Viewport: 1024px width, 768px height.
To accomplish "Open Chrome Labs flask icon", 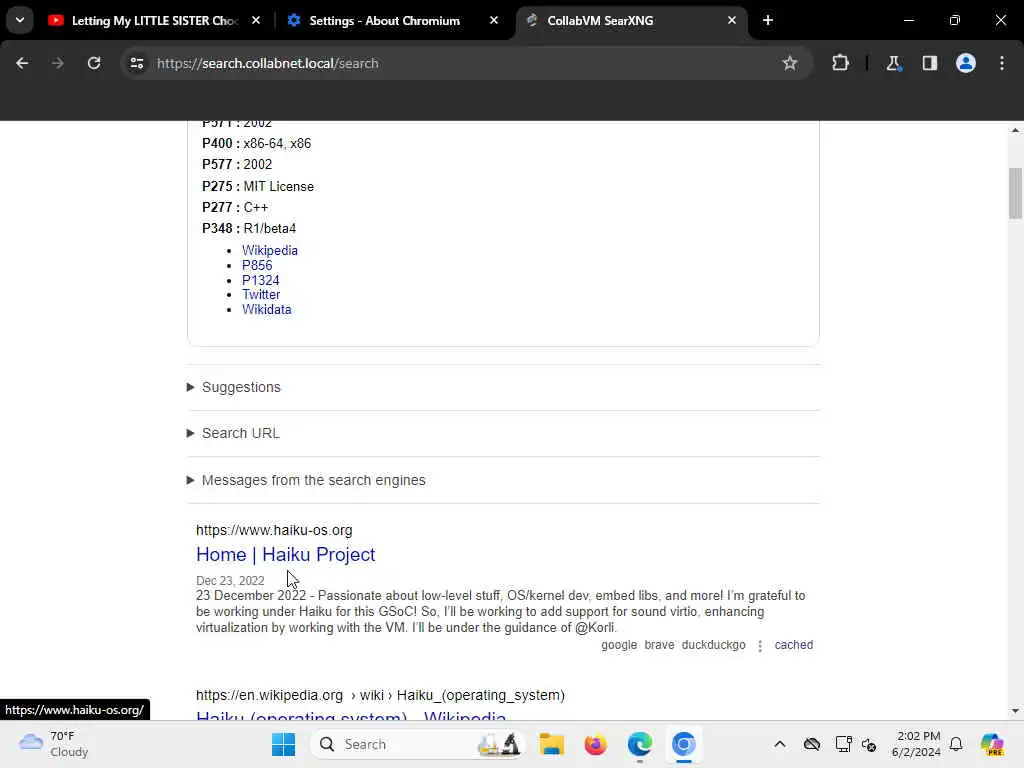I will click(x=893, y=63).
